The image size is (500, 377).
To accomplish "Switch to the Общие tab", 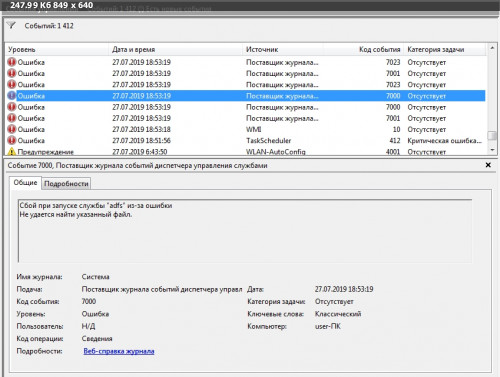I will point(25,183).
